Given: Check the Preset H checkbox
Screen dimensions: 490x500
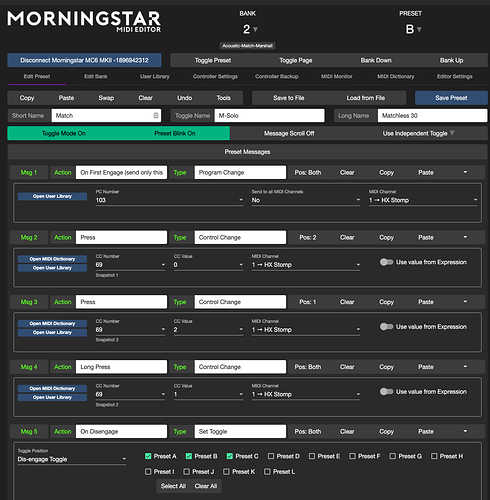Looking at the screenshot, I should [x=434, y=456].
